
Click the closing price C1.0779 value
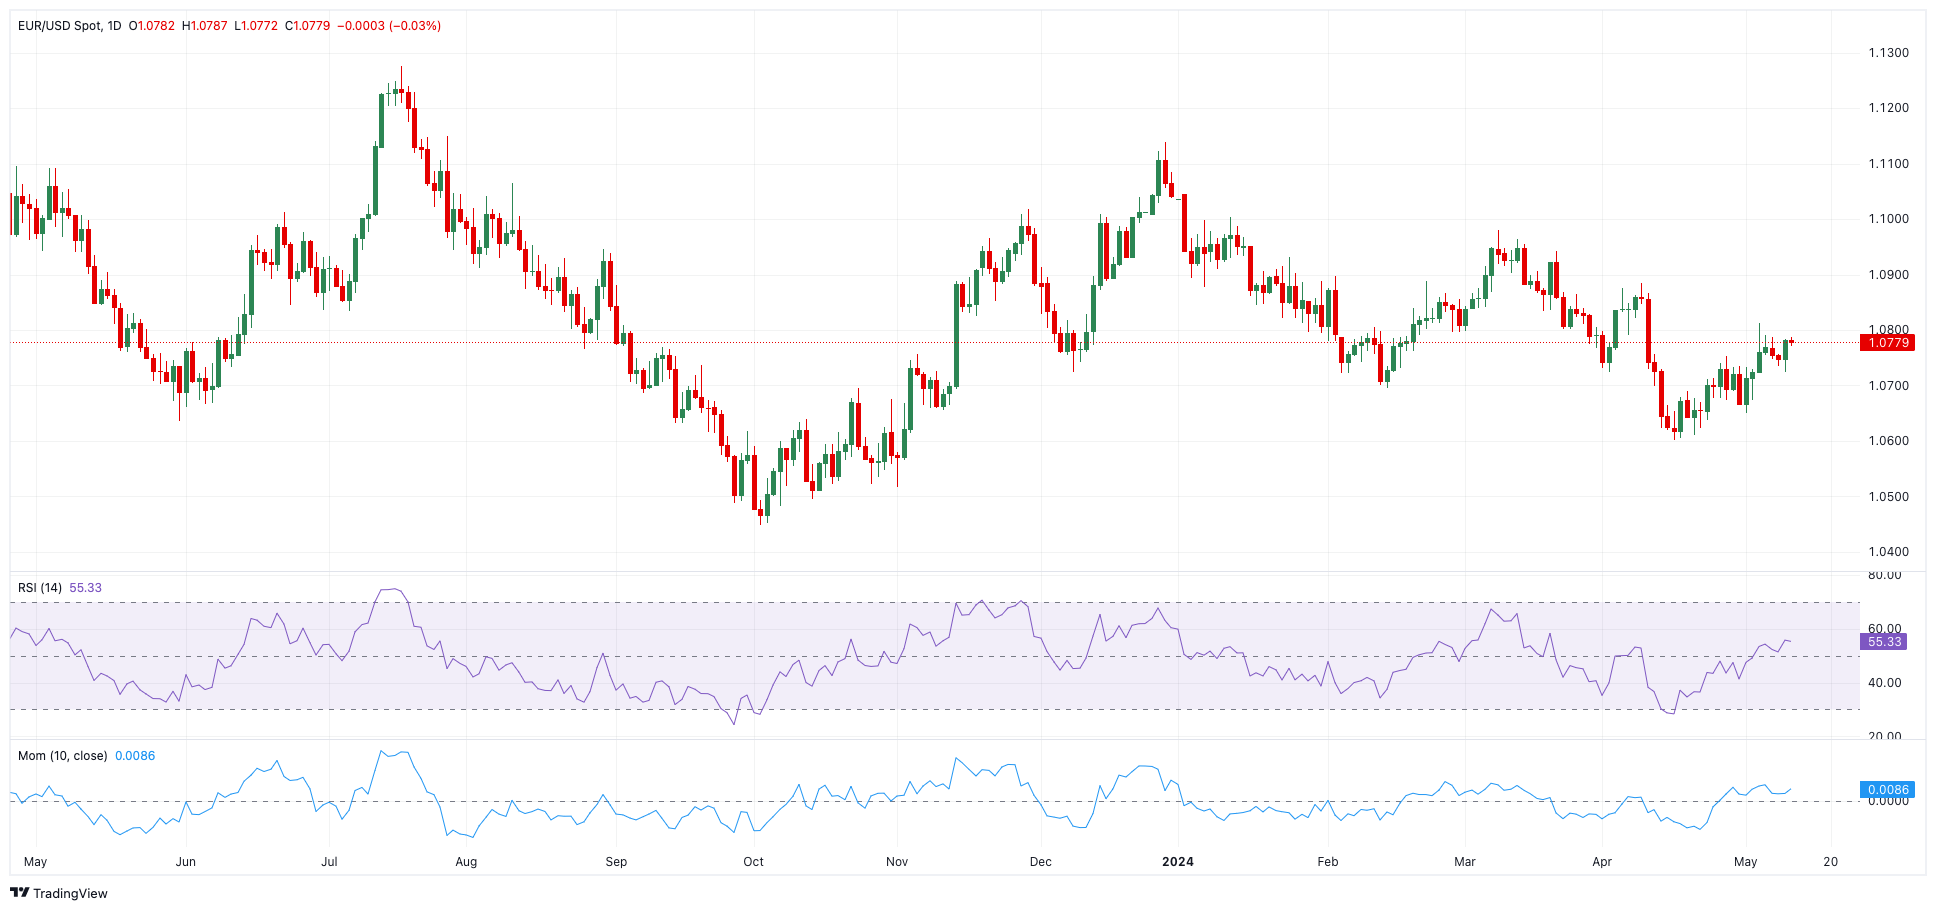point(307,25)
